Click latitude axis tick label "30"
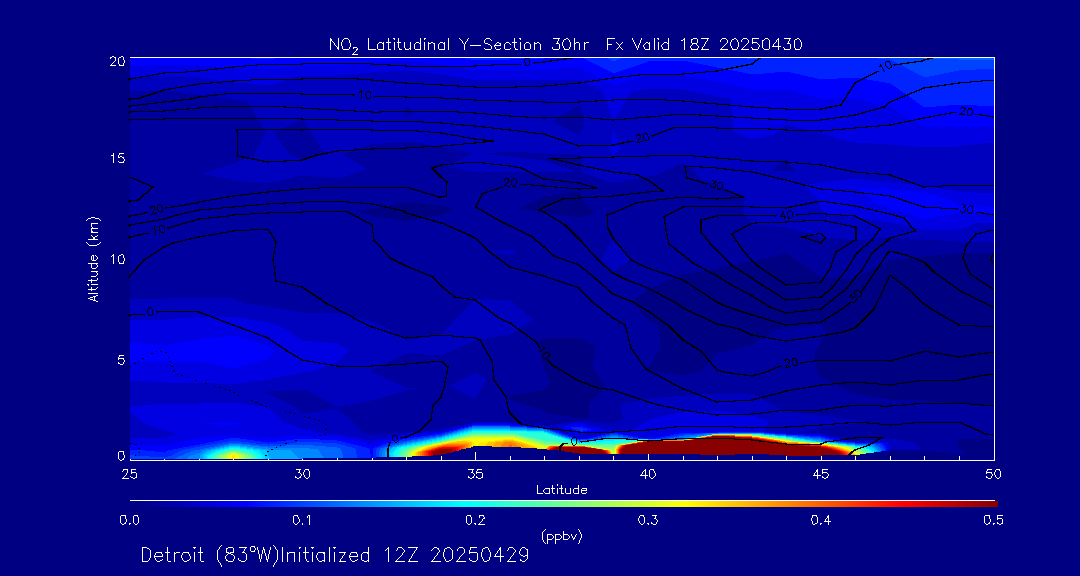 (302, 474)
